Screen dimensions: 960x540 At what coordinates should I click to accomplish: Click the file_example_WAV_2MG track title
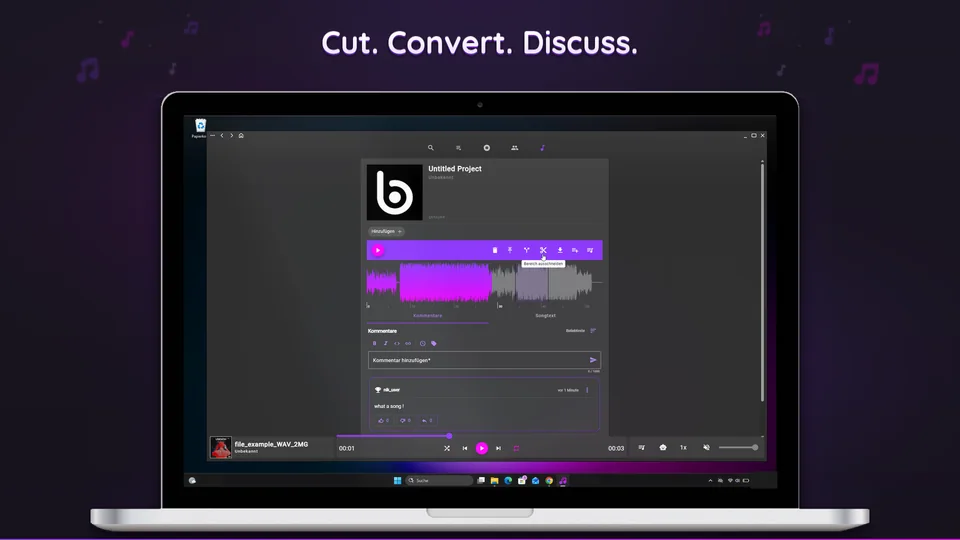271,444
